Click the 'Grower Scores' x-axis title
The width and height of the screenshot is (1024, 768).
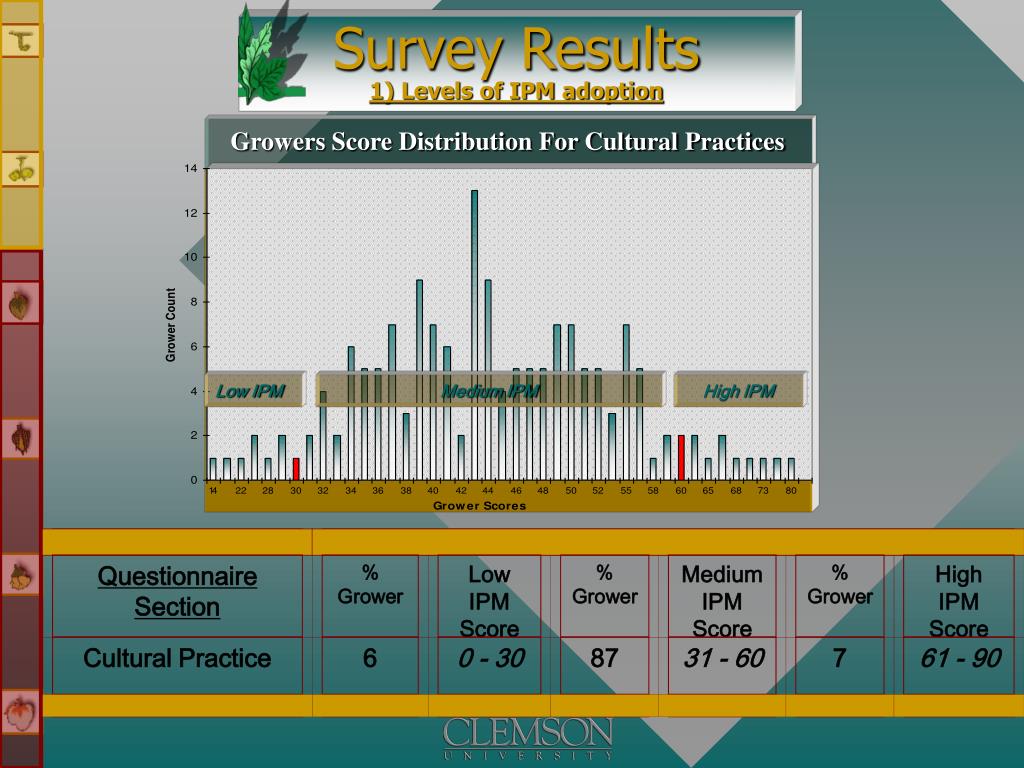(479, 505)
